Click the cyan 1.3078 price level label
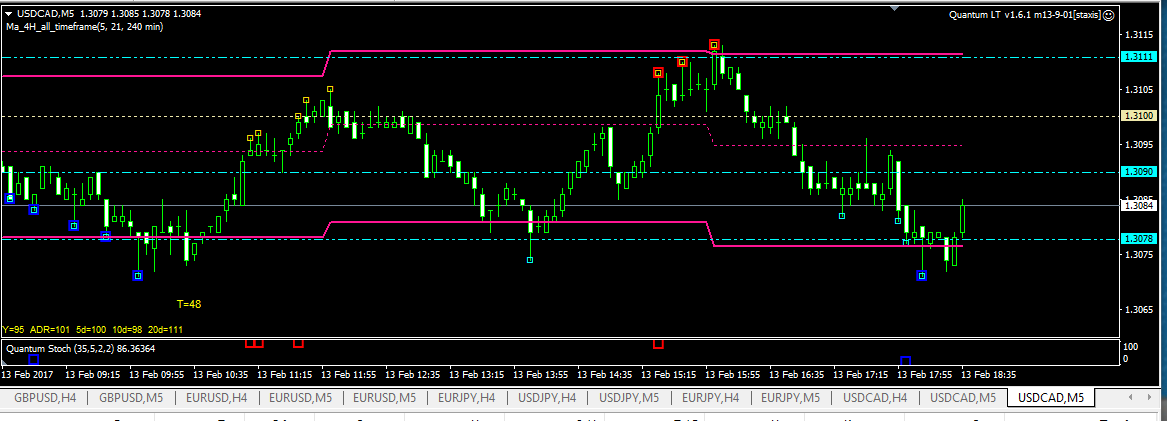The image size is (1167, 421). [1138, 239]
